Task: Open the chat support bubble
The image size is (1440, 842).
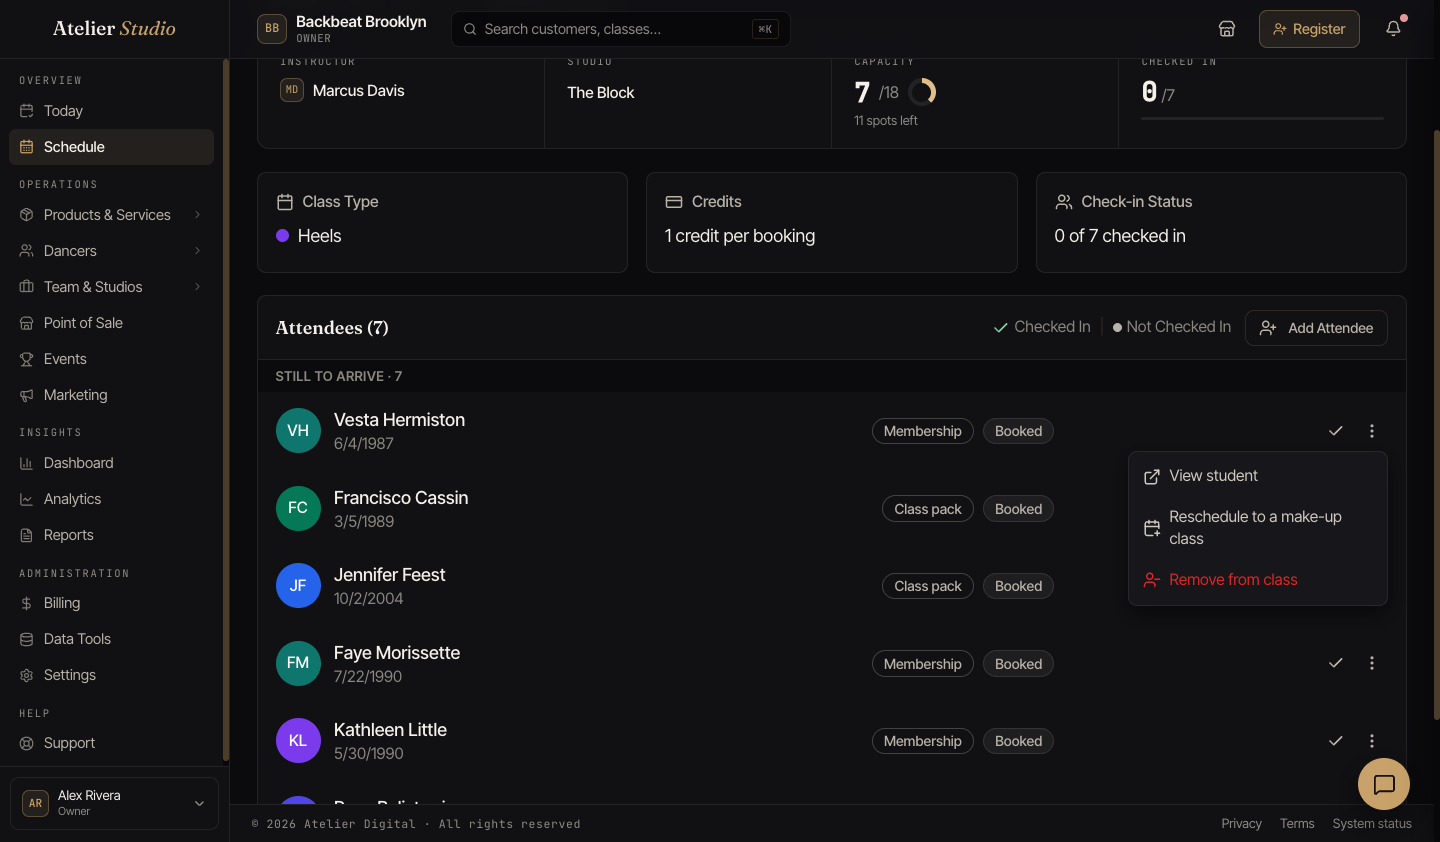Action: point(1384,784)
